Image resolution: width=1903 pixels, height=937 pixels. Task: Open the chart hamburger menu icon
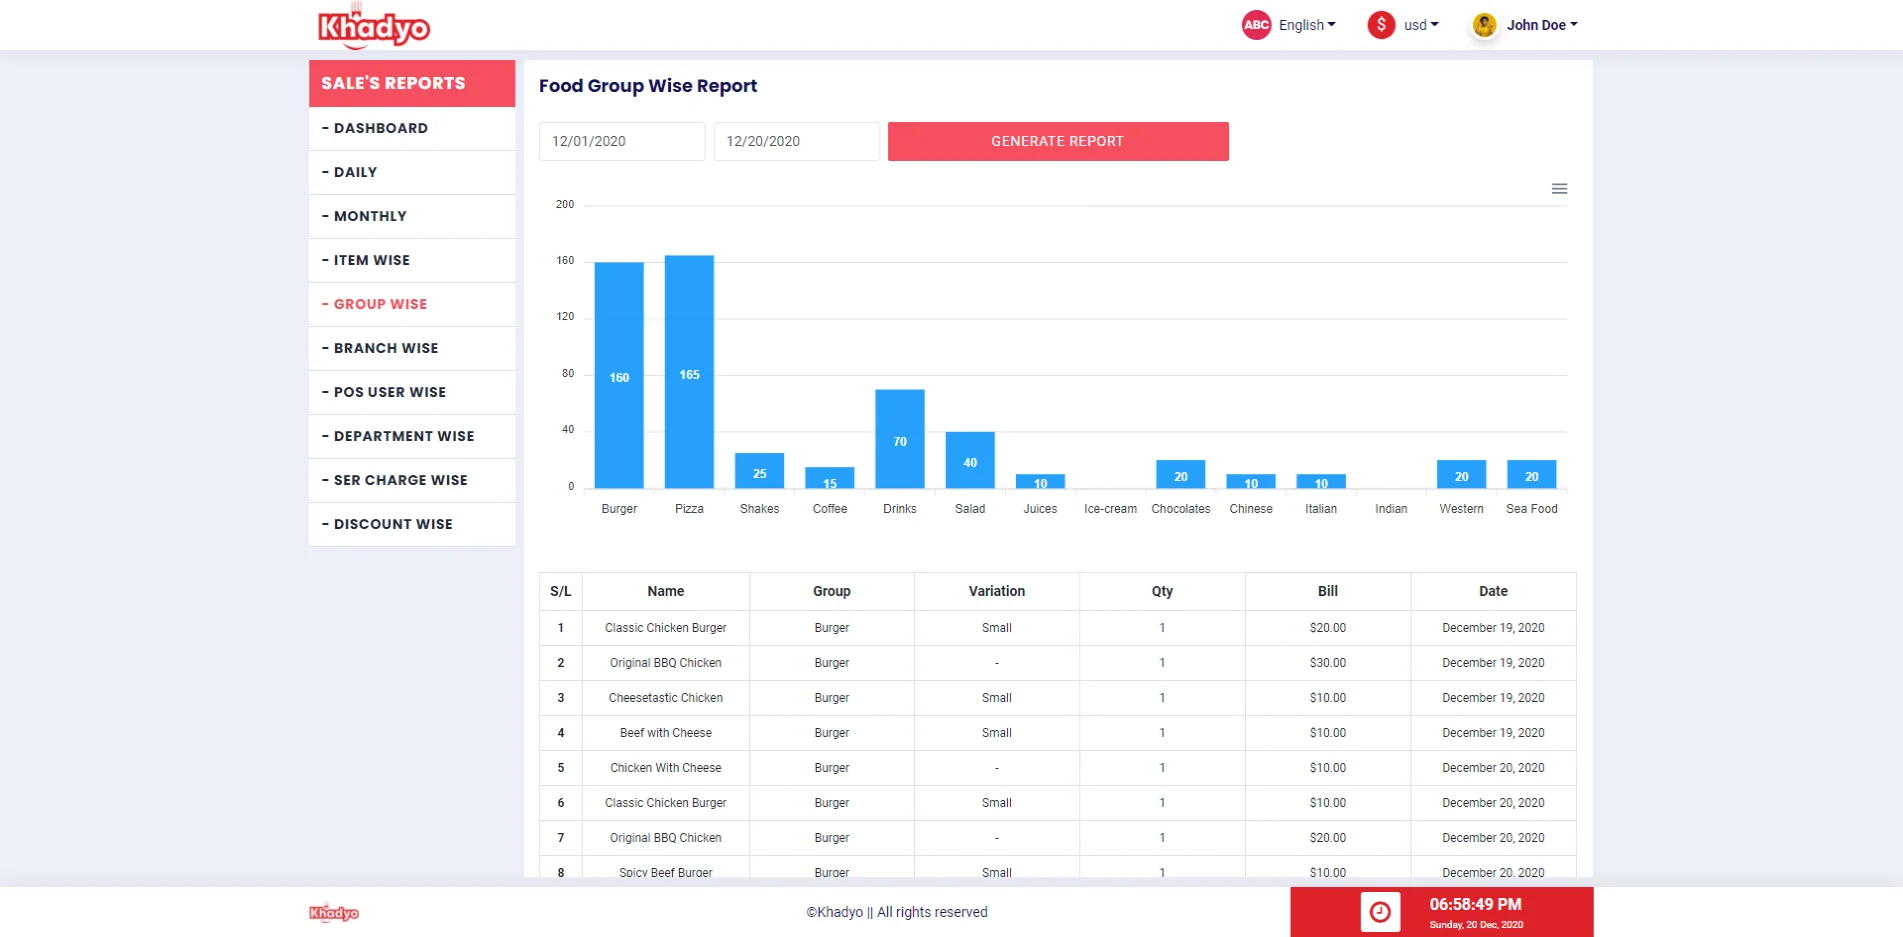pos(1559,189)
